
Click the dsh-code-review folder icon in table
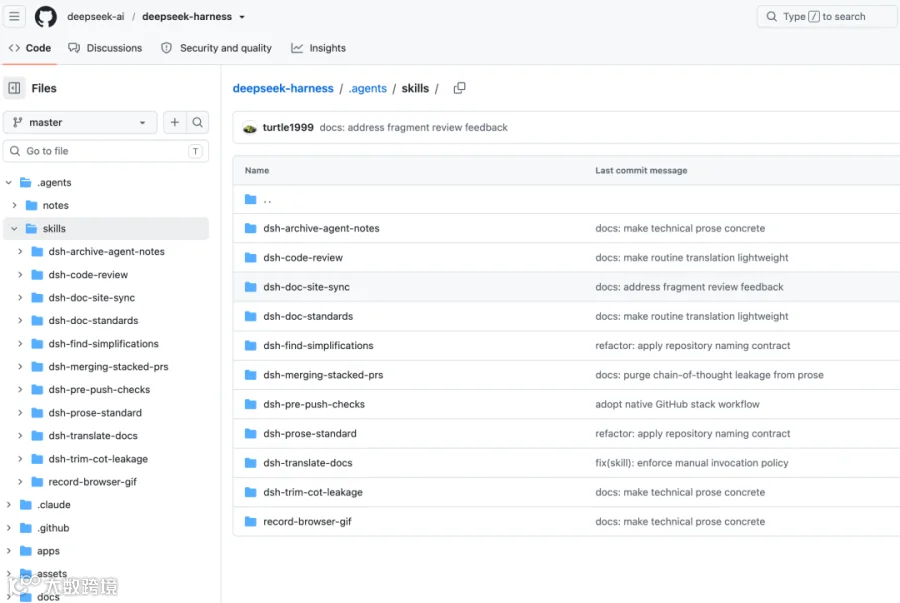coord(250,258)
